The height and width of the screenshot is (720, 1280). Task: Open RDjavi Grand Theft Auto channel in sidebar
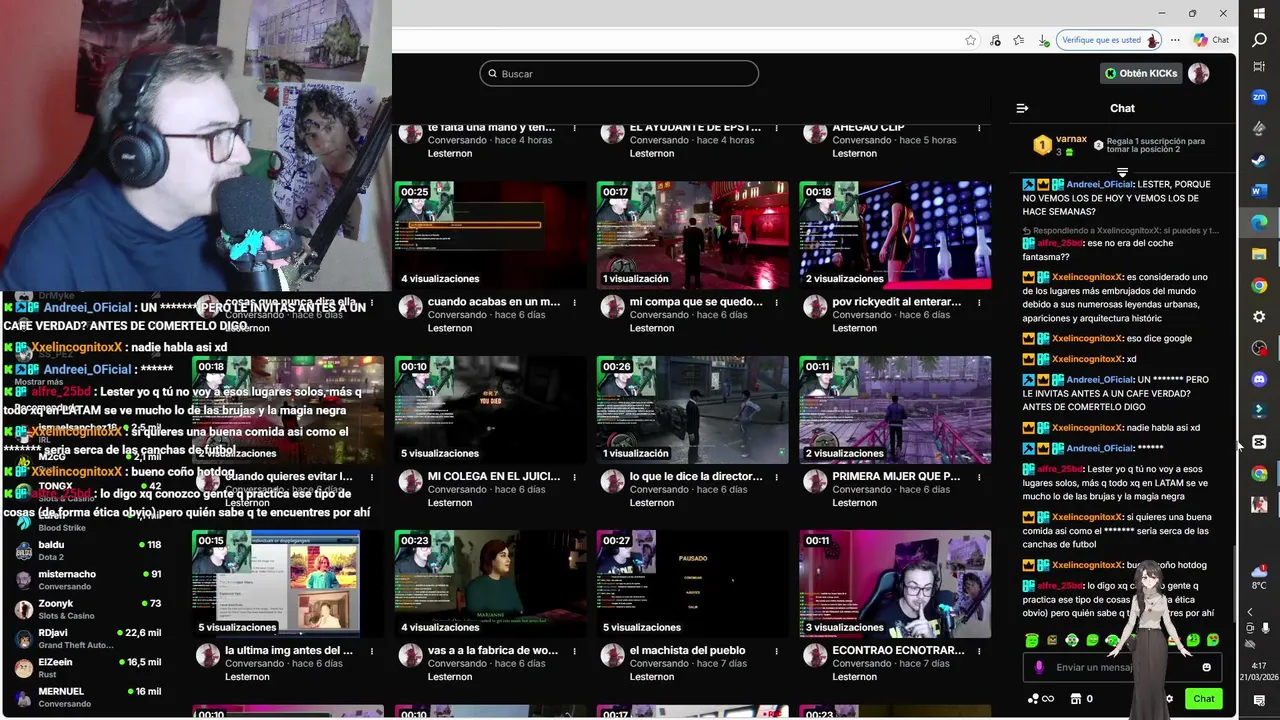pos(88,638)
